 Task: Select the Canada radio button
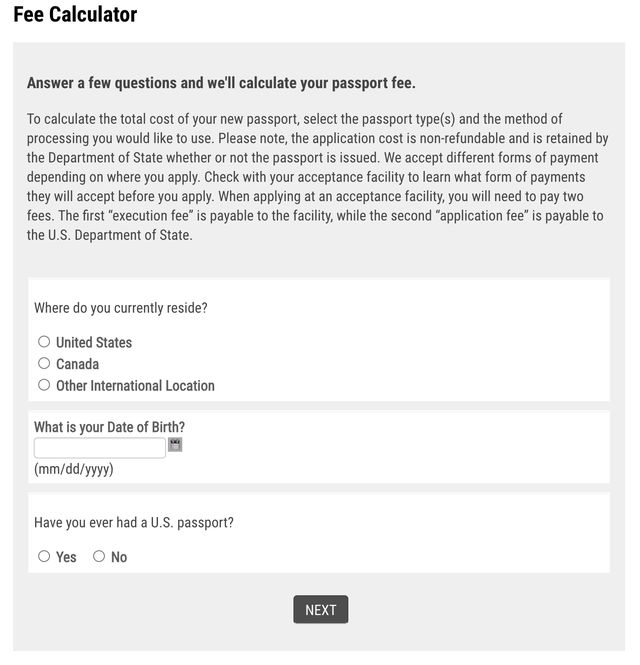coord(44,363)
